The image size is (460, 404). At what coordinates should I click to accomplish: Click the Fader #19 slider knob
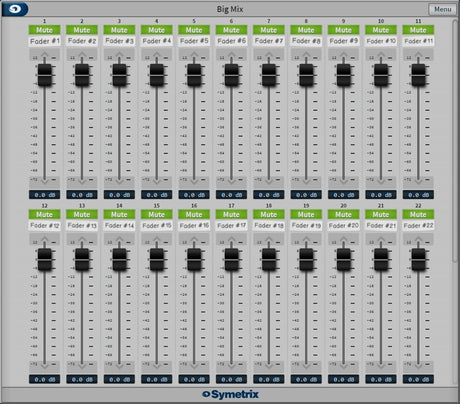coord(306,259)
